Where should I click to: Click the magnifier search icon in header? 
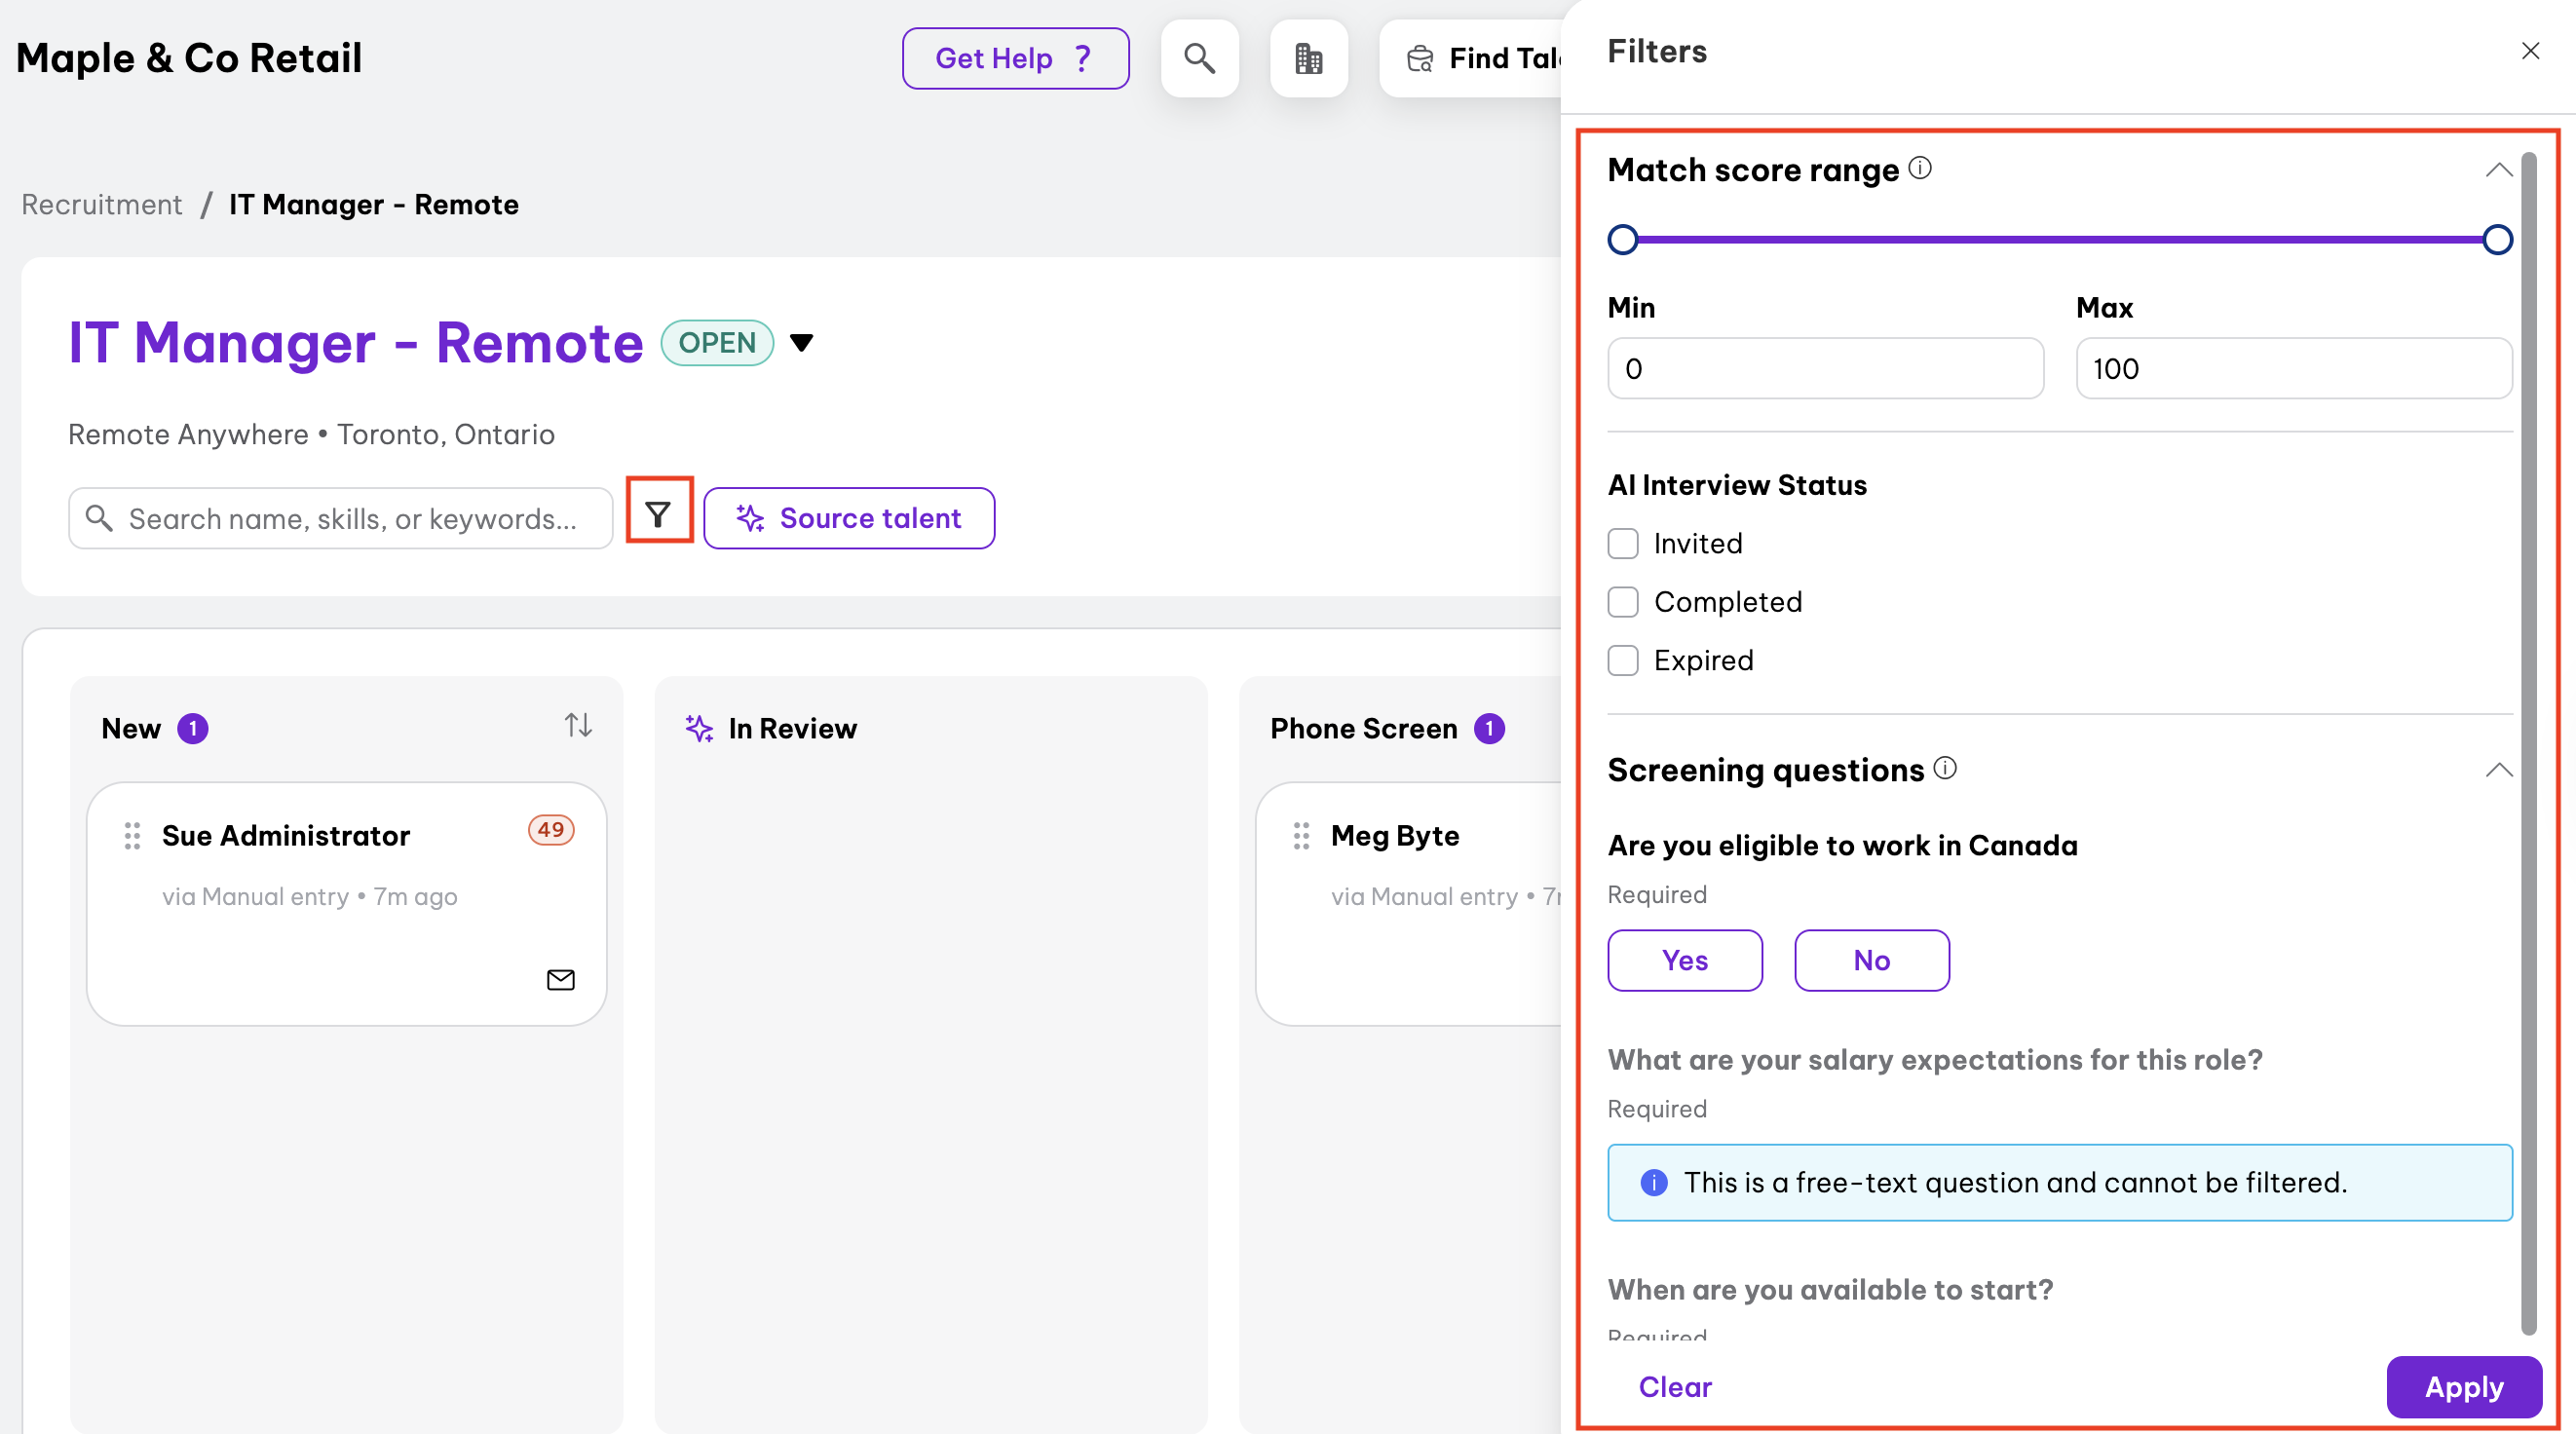click(1199, 58)
